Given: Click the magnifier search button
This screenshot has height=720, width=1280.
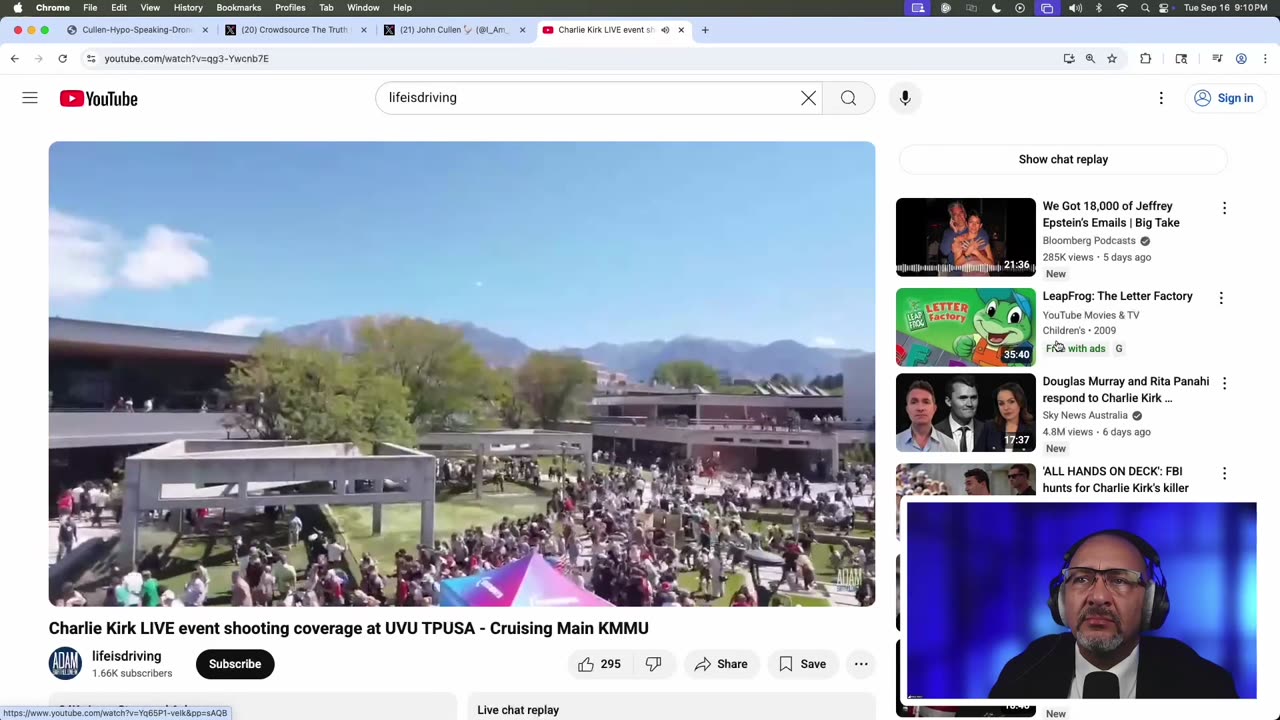Looking at the screenshot, I should [848, 98].
